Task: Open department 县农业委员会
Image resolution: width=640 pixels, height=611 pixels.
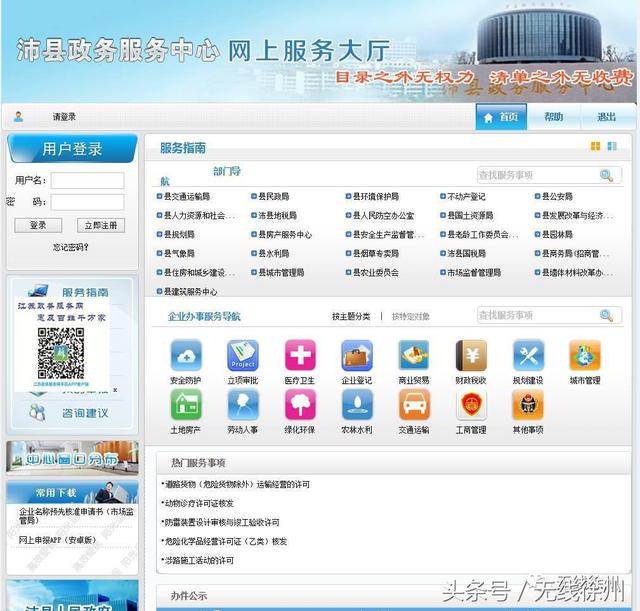Action: pyautogui.click(x=376, y=273)
